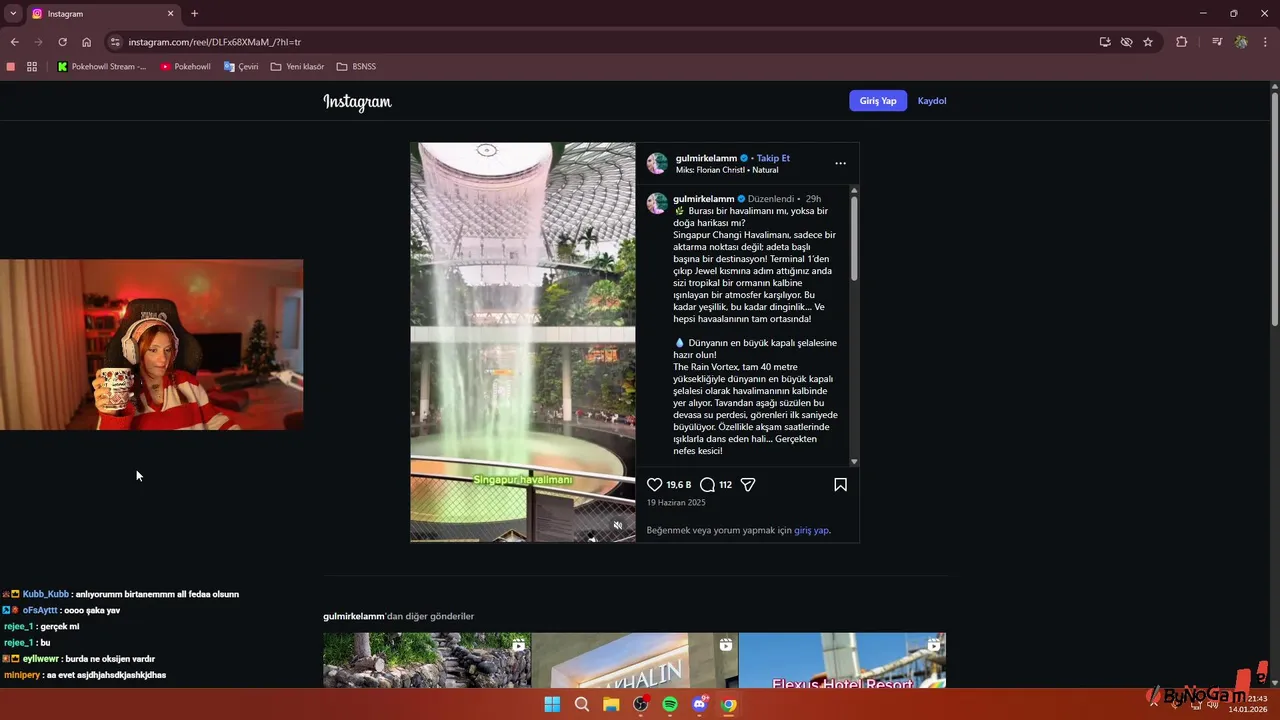Open Windows taskbar search

click(x=581, y=704)
